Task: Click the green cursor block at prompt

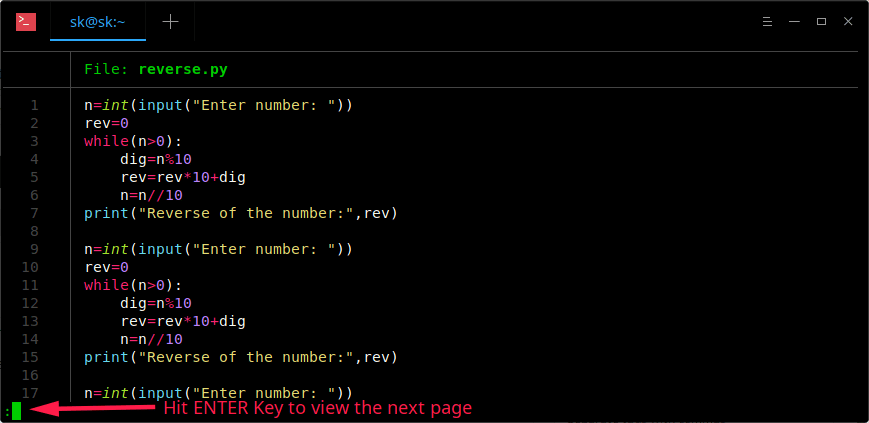Action: point(16,410)
